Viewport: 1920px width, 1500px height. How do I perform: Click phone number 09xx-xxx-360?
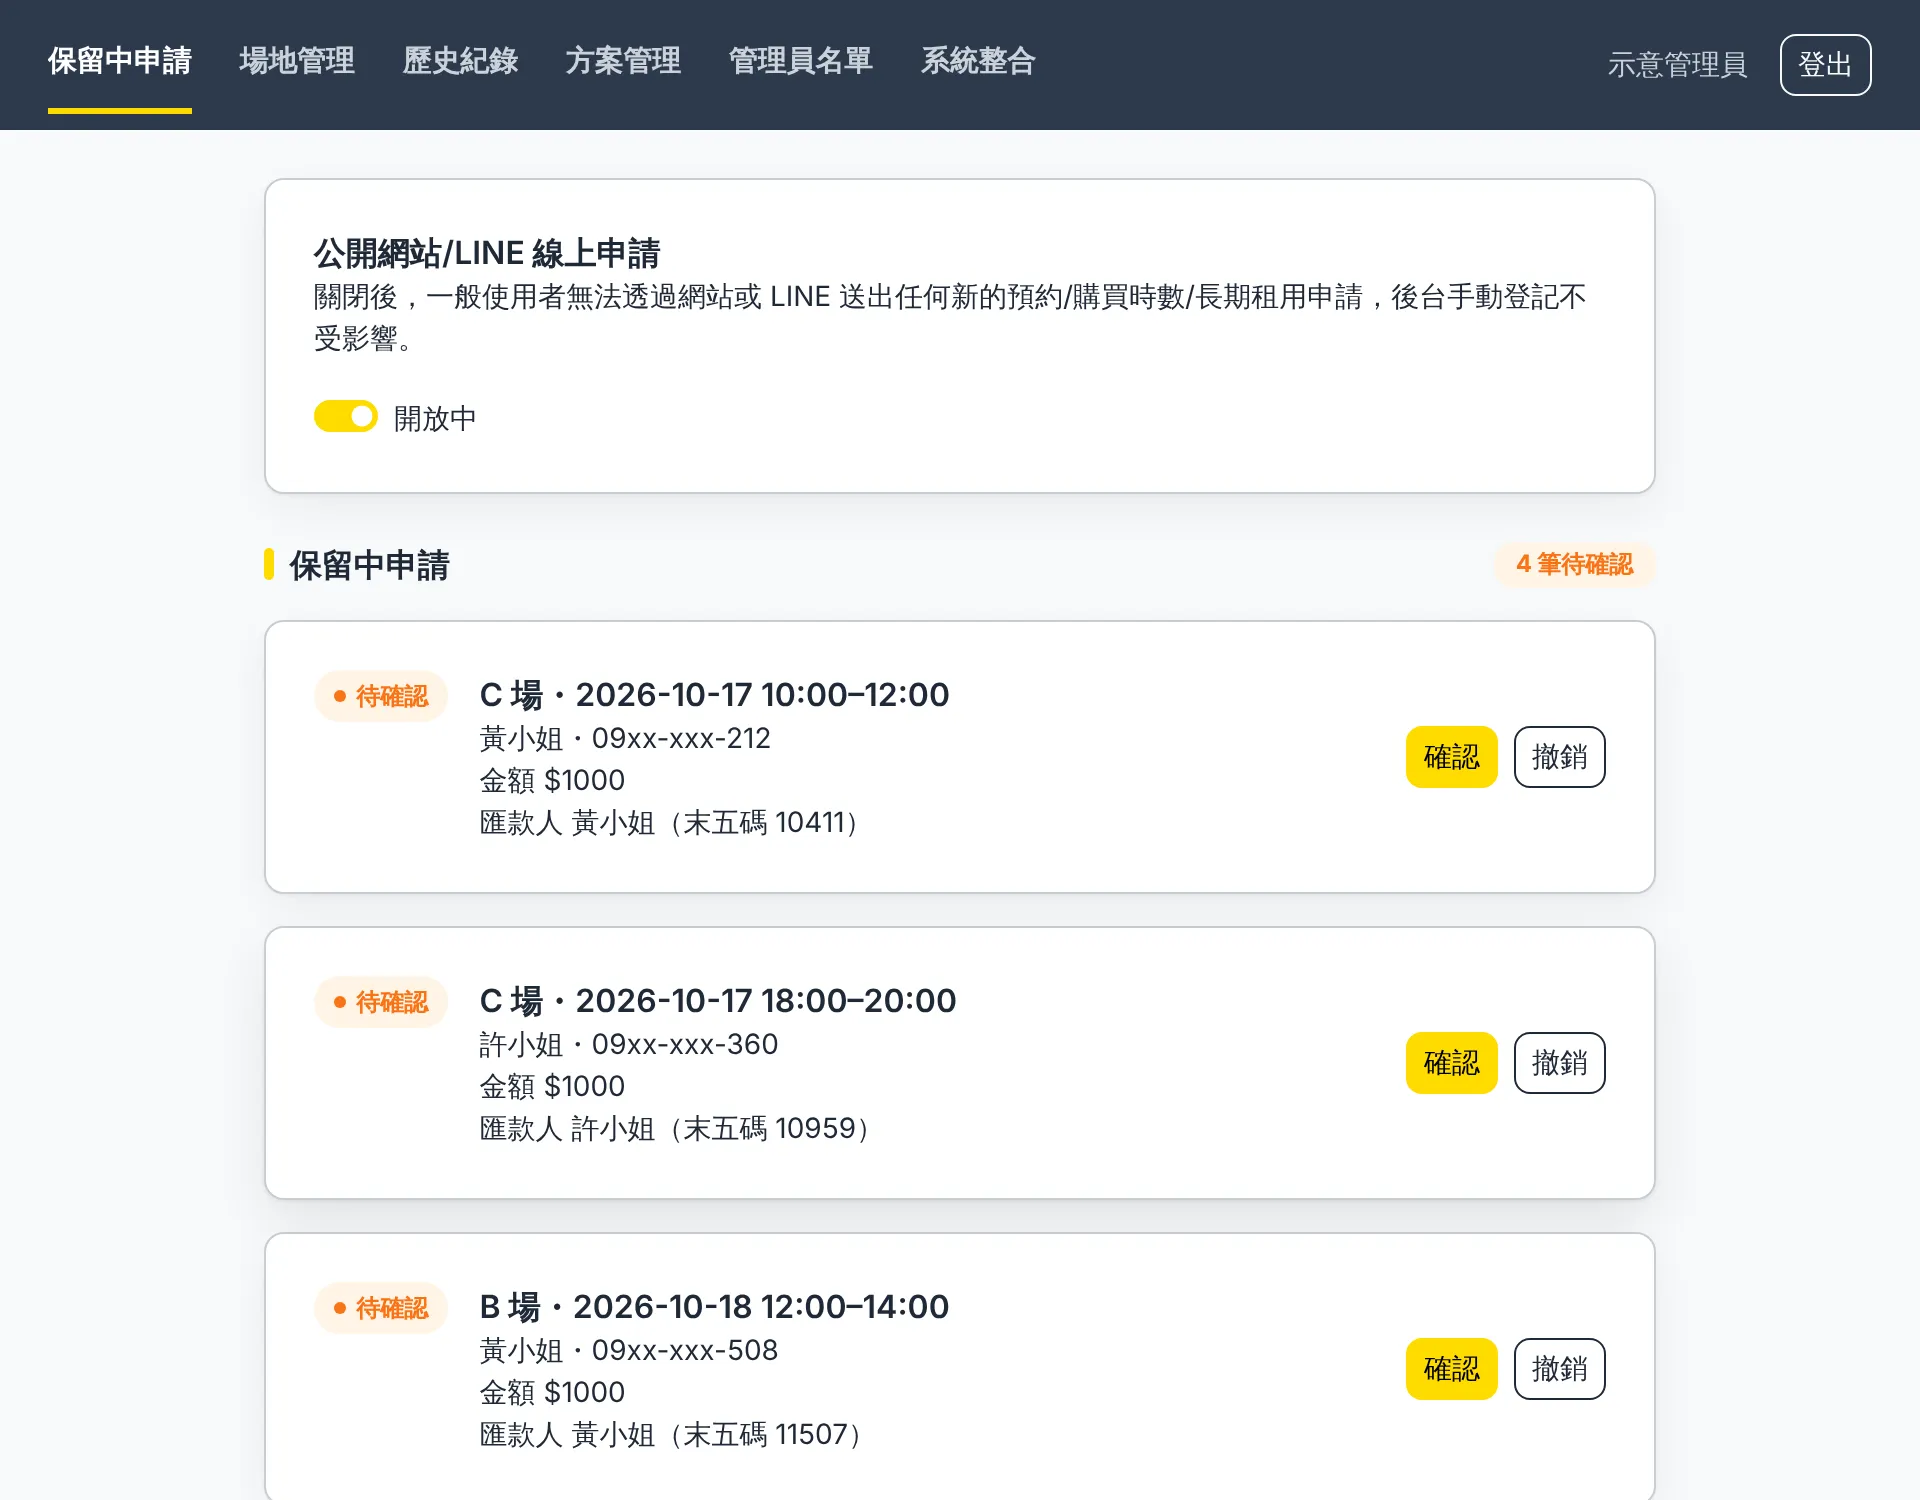(x=685, y=1045)
